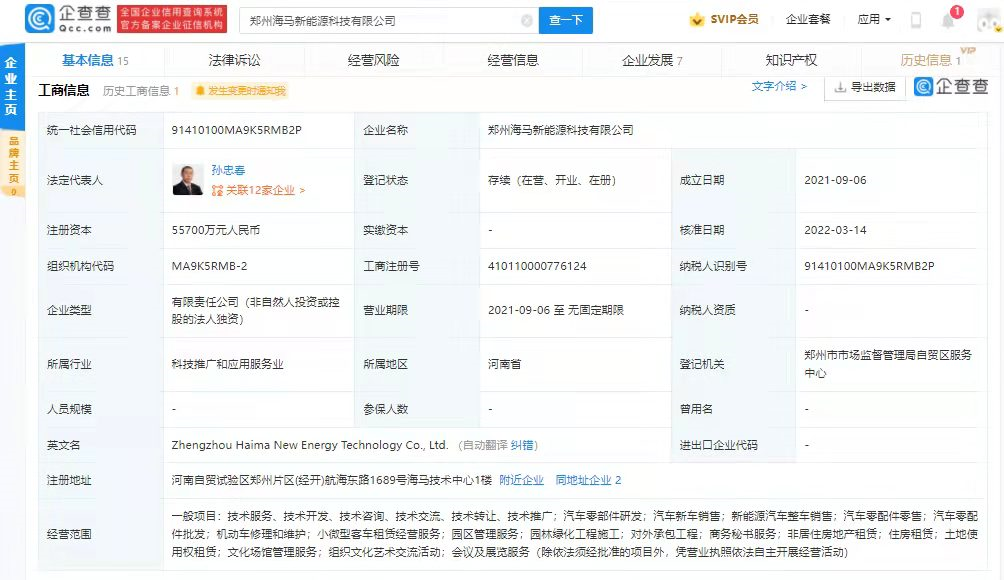The image size is (1004, 580).
Task: Open 关联12家企业 link
Action: 262,191
